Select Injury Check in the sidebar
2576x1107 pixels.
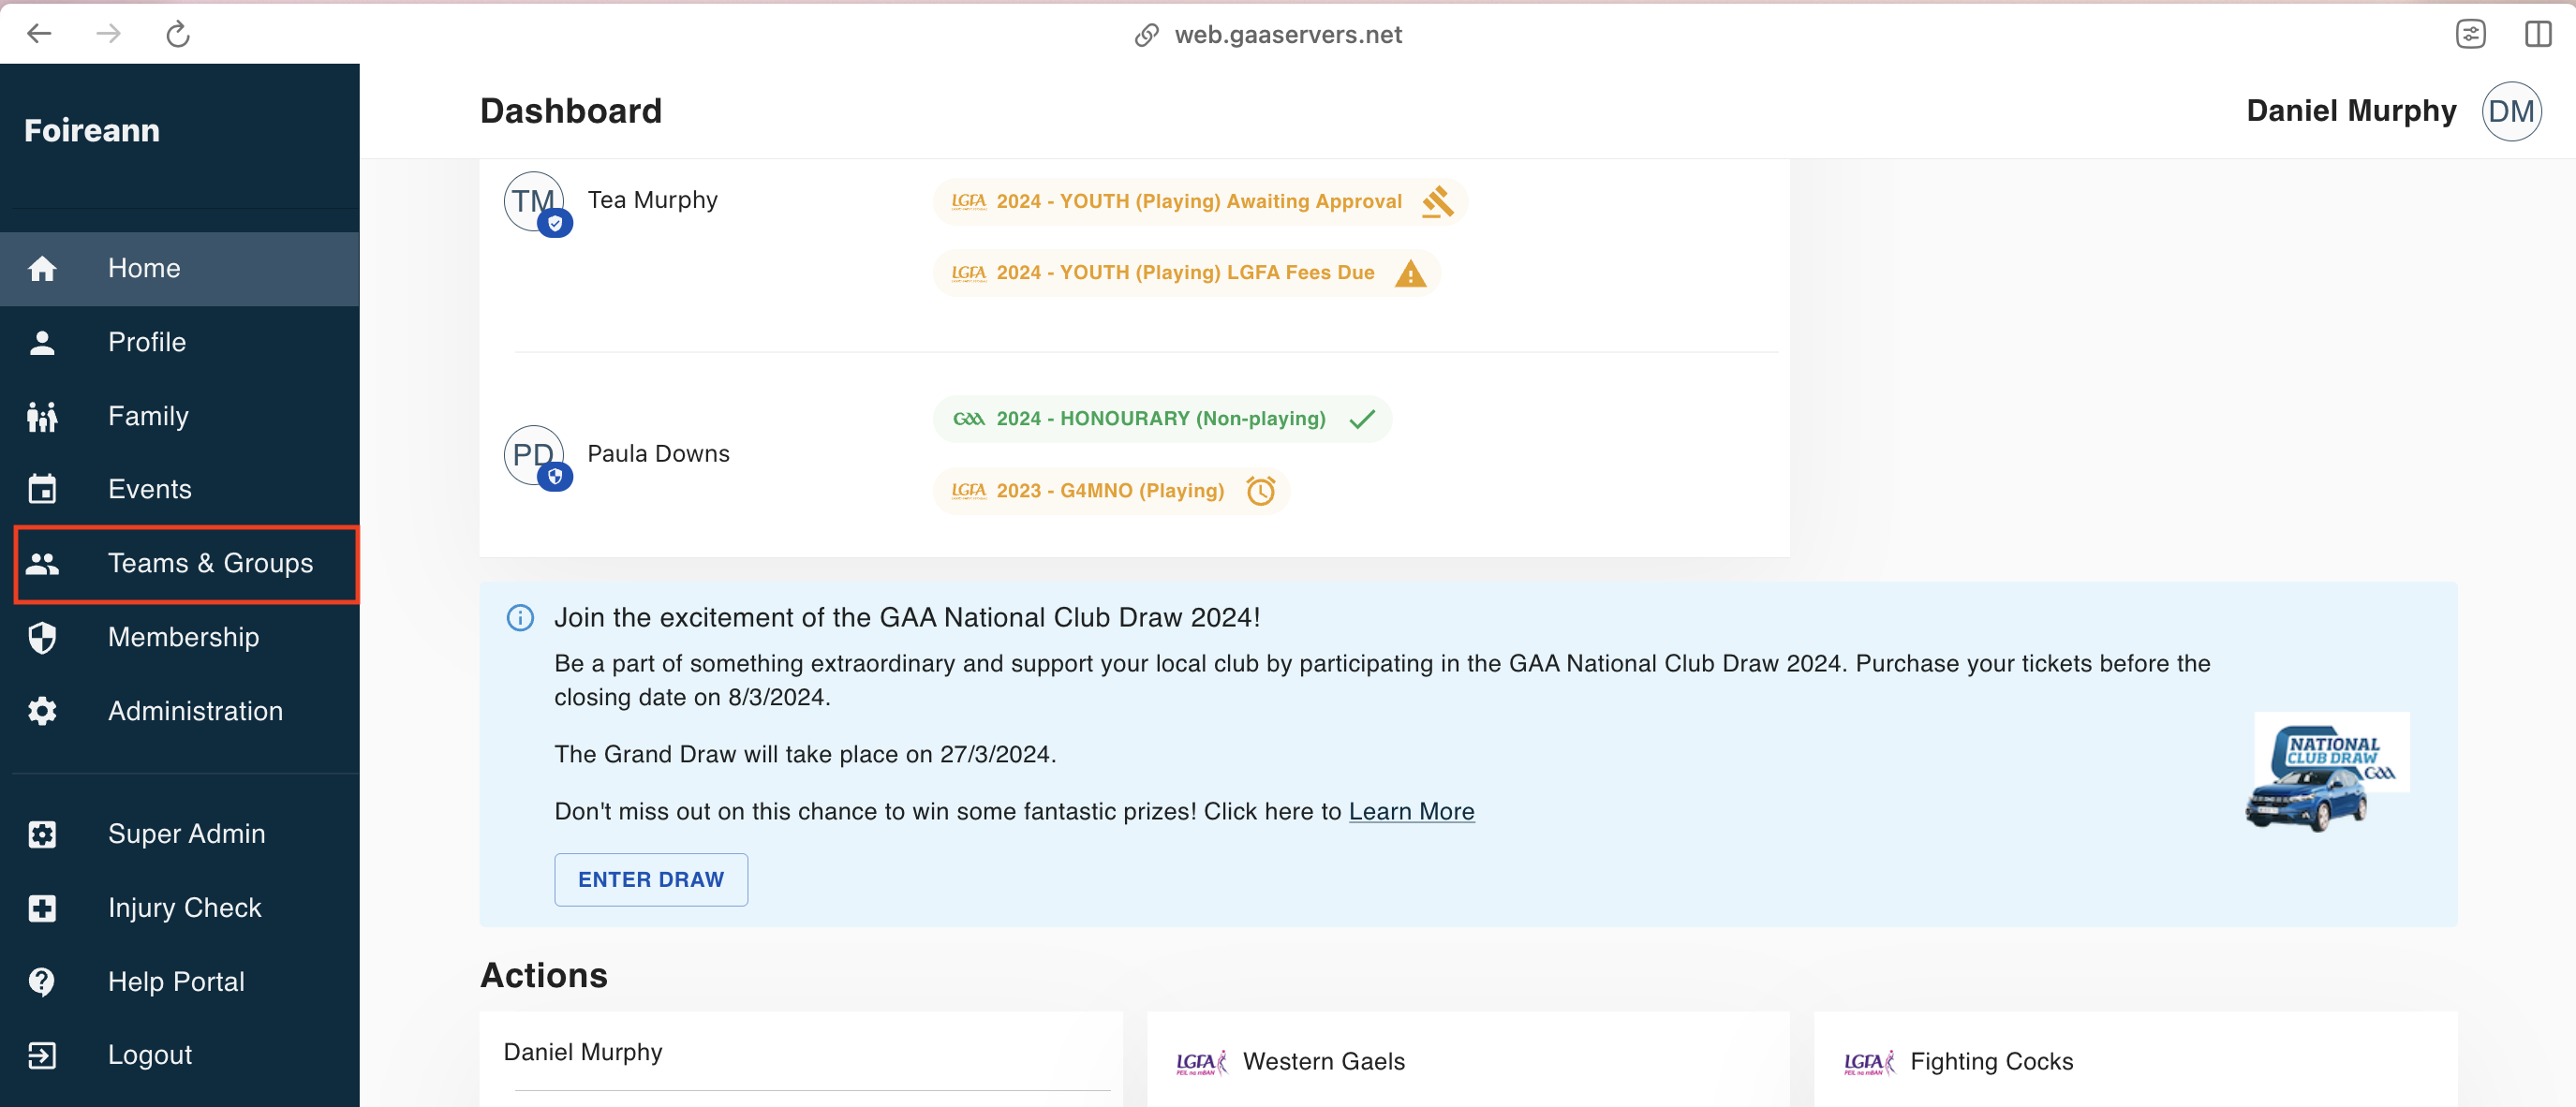[180, 908]
